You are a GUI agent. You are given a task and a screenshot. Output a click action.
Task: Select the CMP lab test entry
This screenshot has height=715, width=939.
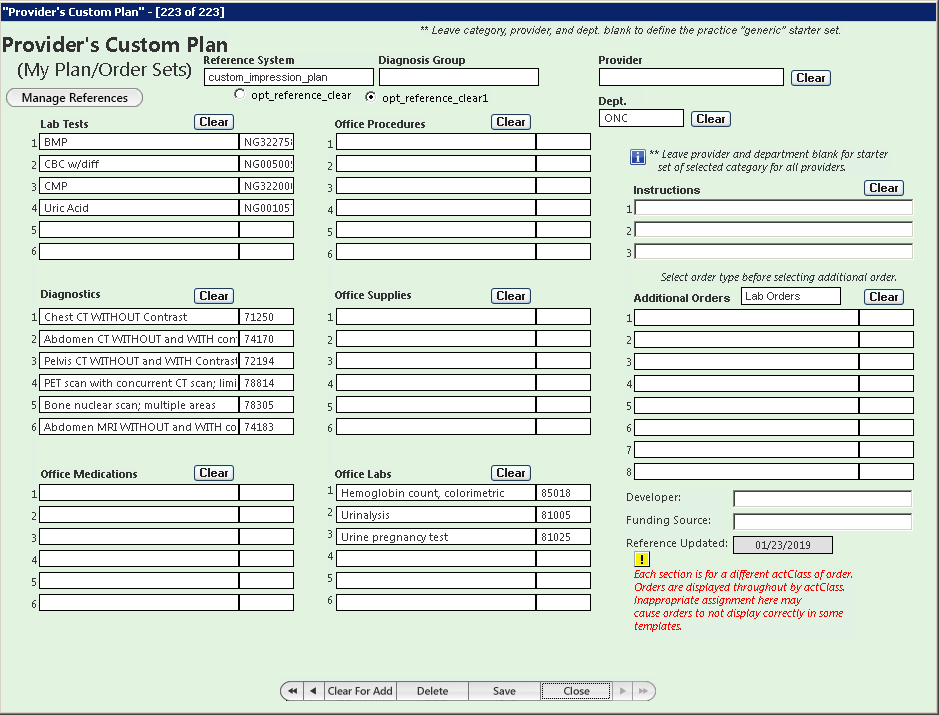click(x=139, y=186)
